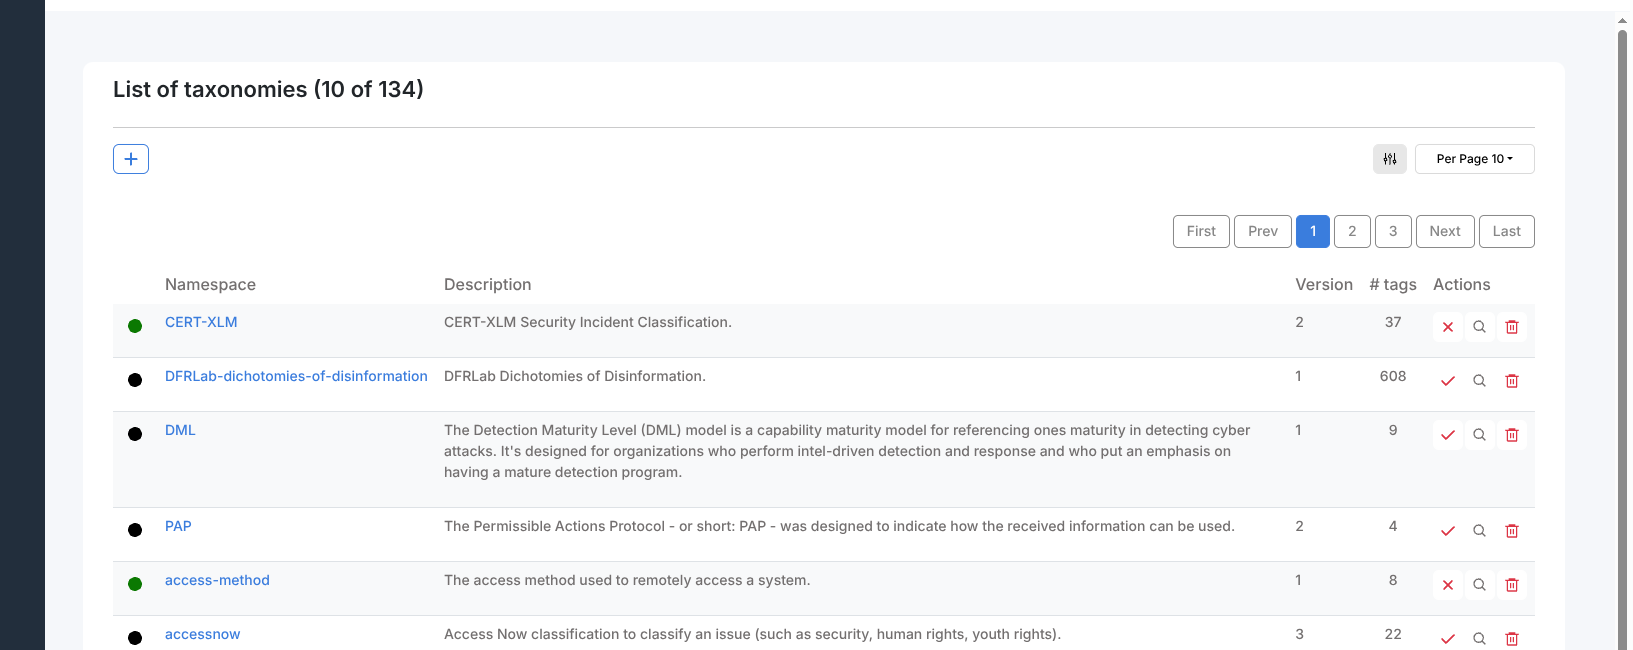Click black status dot for DML
Image resolution: width=1633 pixels, height=650 pixels.
pyautogui.click(x=135, y=434)
